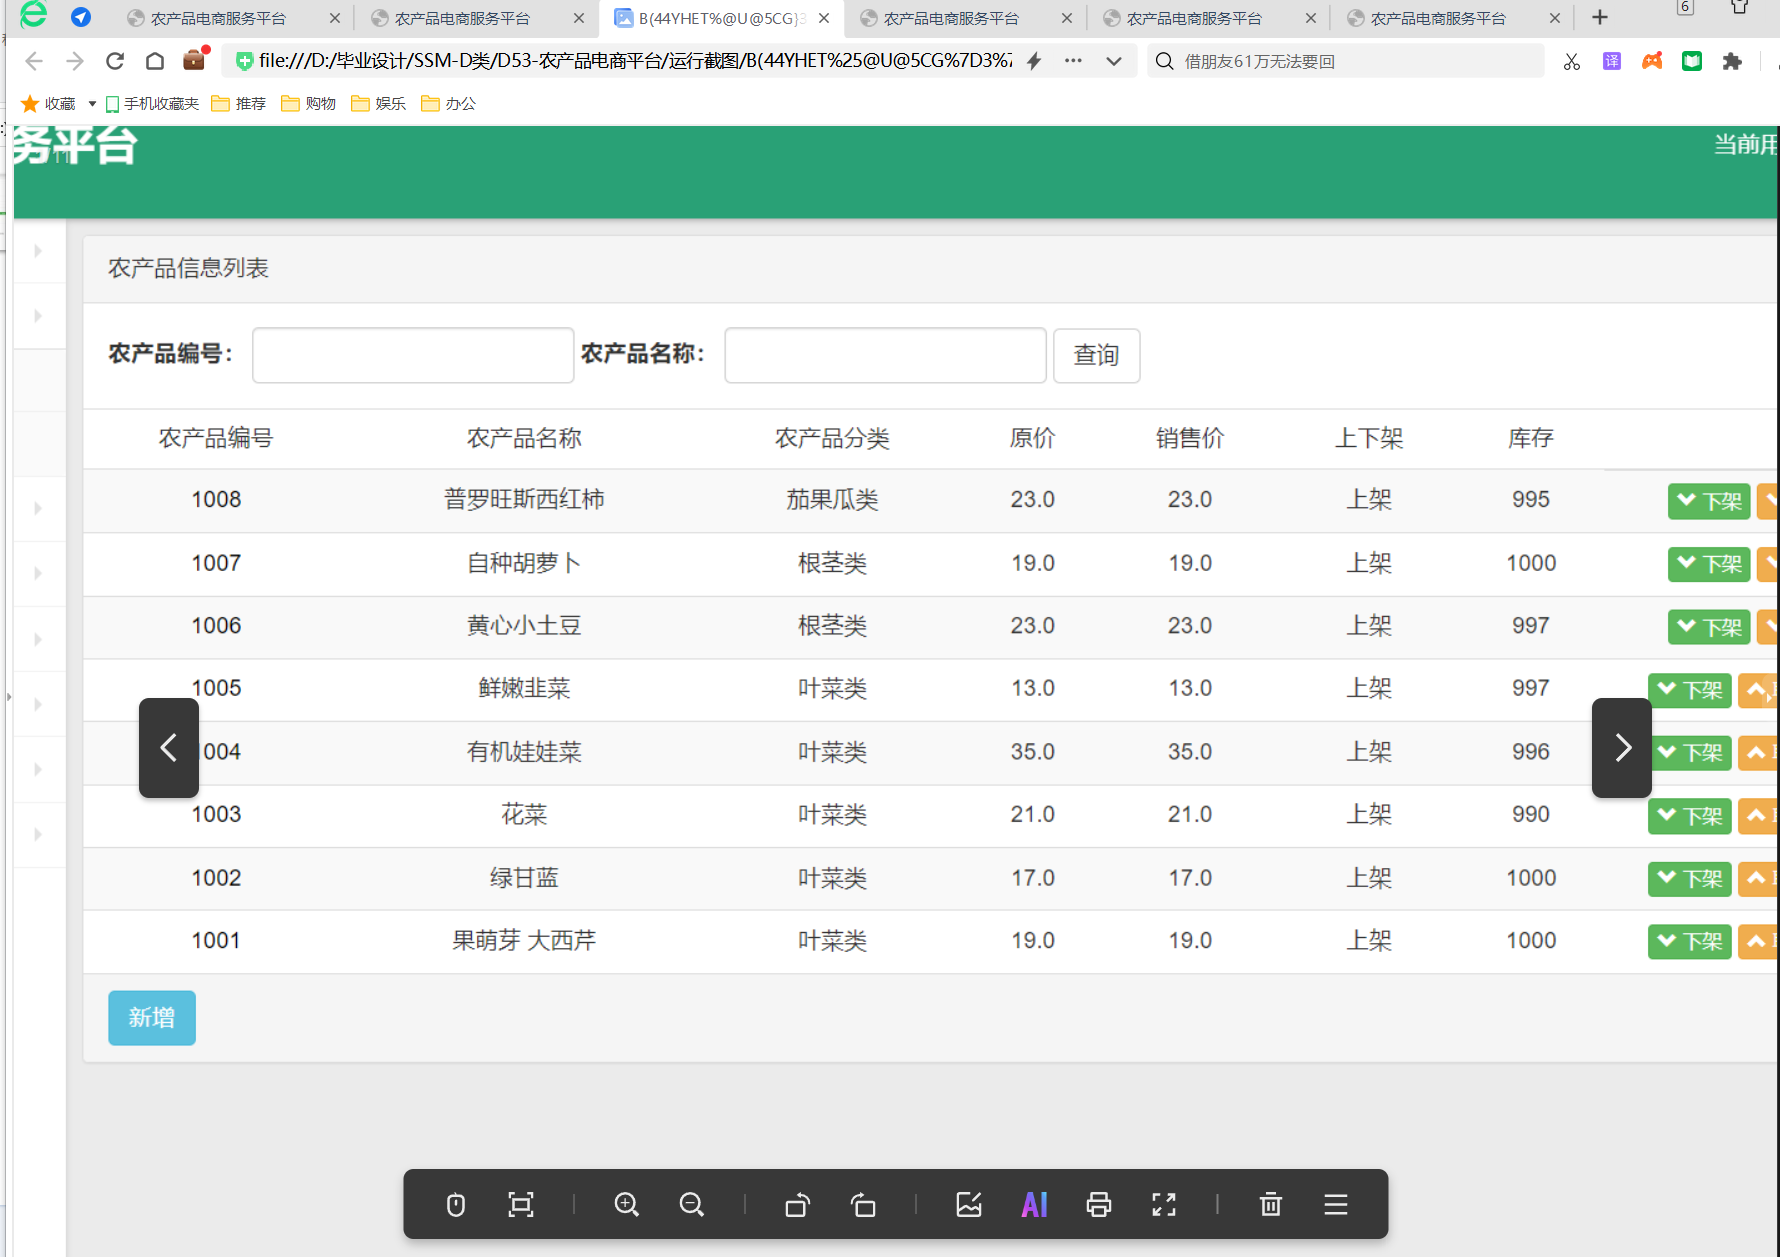Click the green 下架 button in row 1007

tap(1709, 564)
